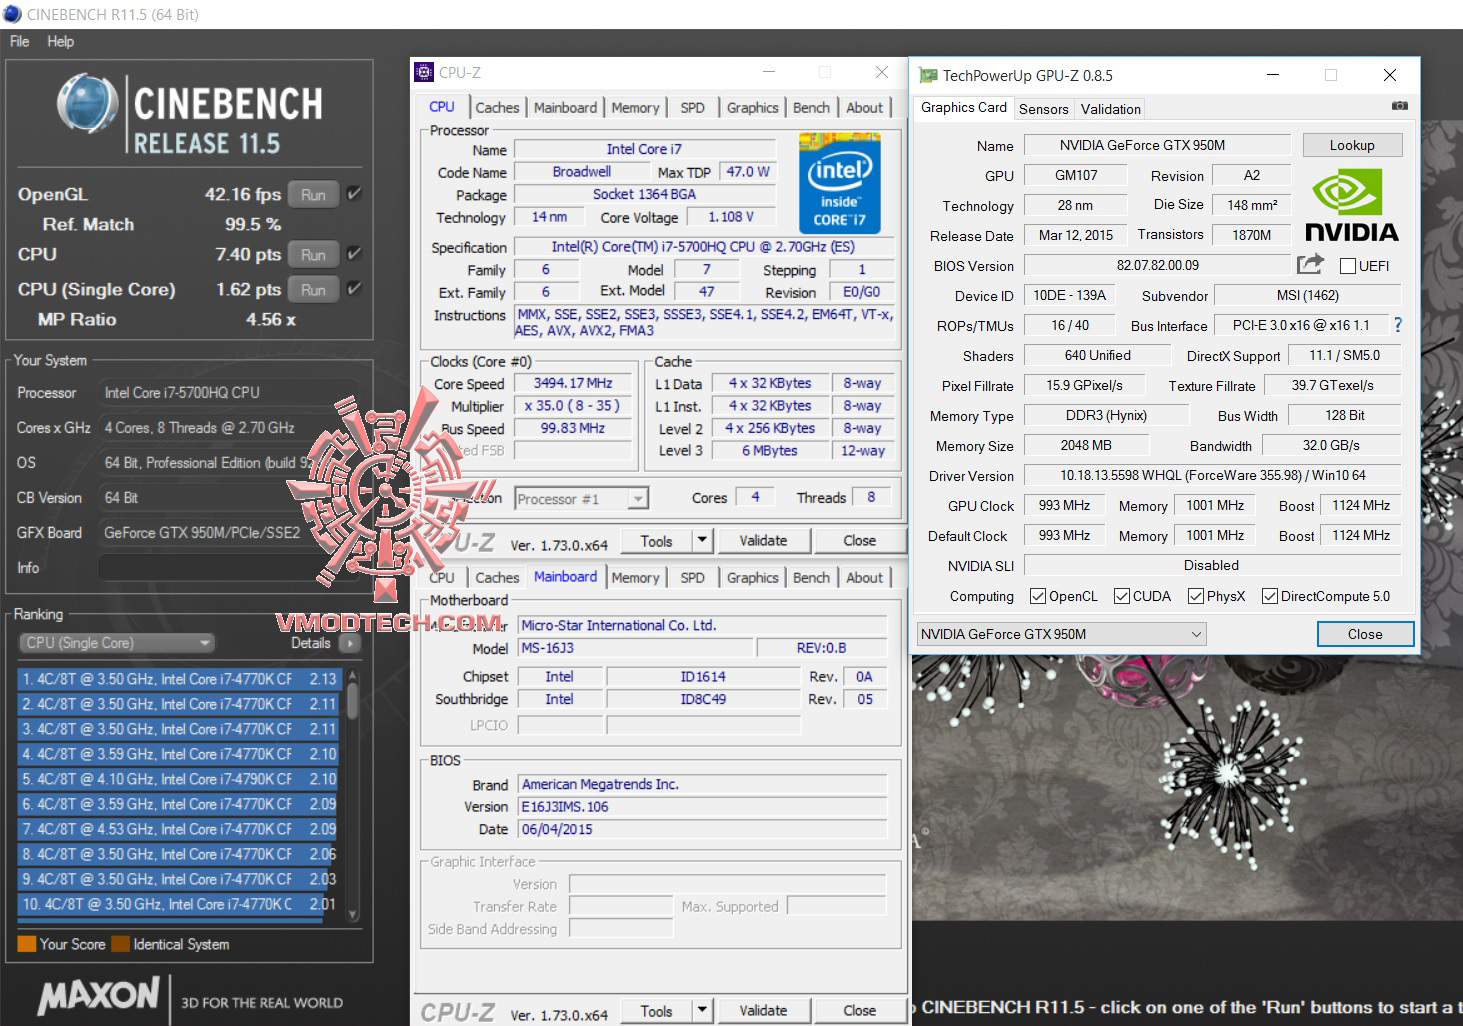Viewport: 1463px width, 1026px height.
Task: Click the Bus Interface question mark help
Action: (x=1397, y=325)
